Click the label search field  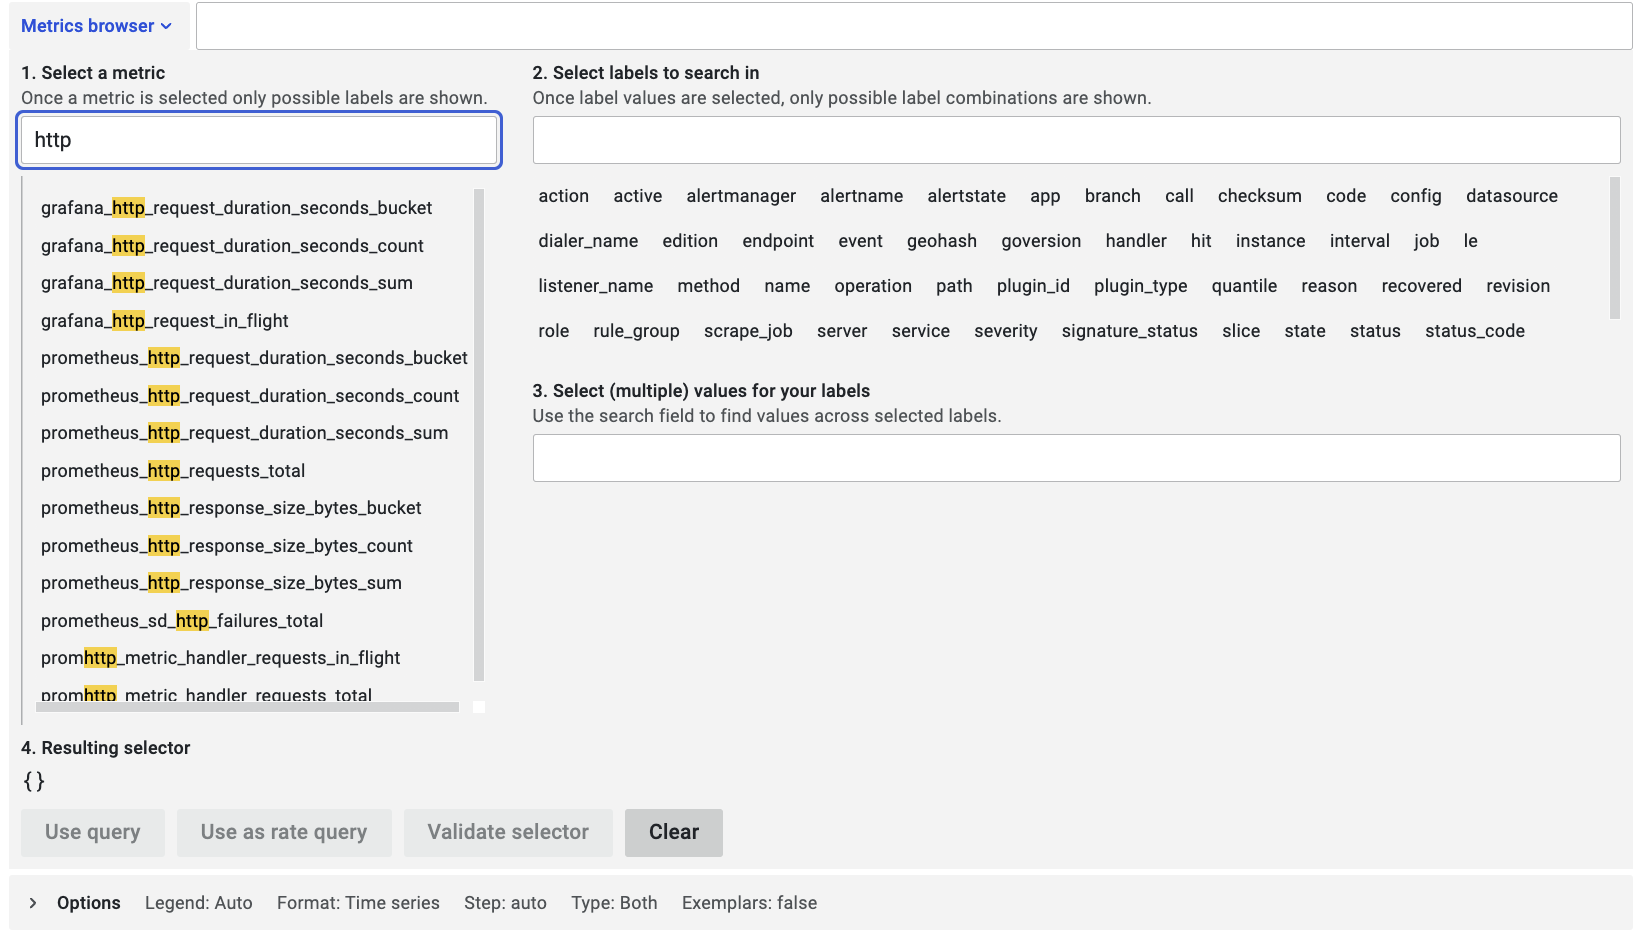1076,140
